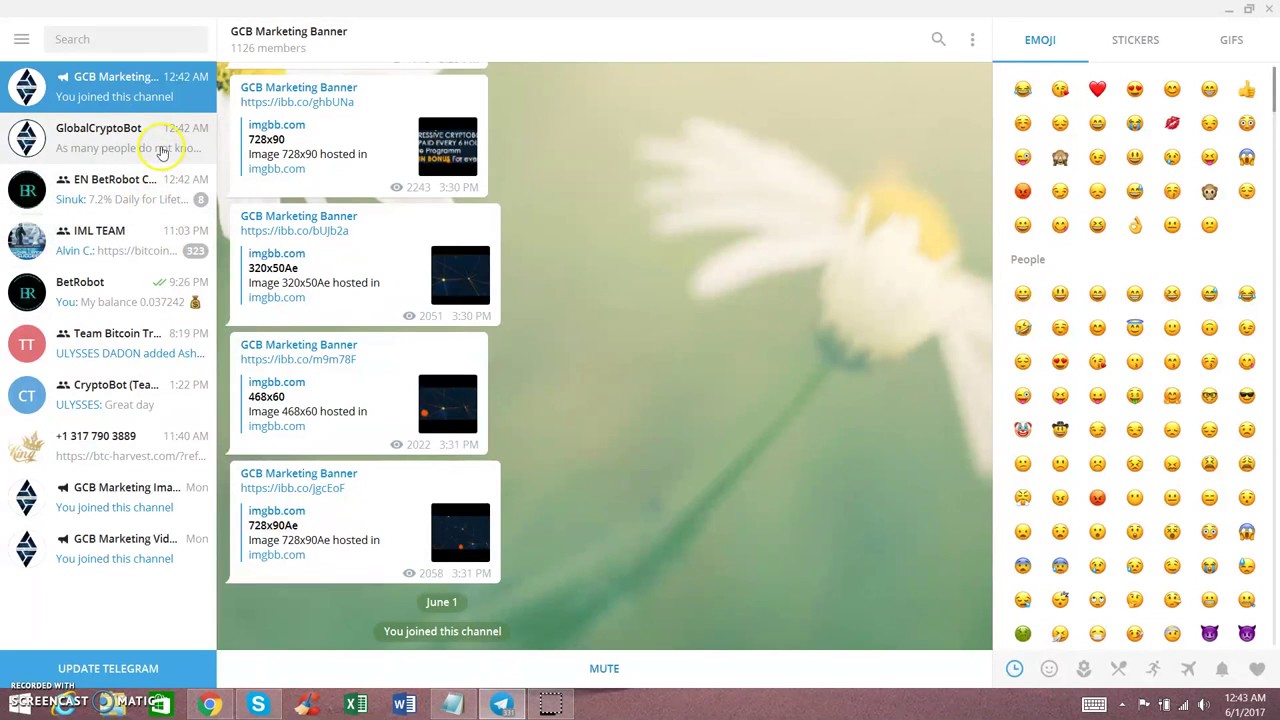Open the +1 317 790 3889 chat
This screenshot has width=1280, height=720.
(108, 446)
